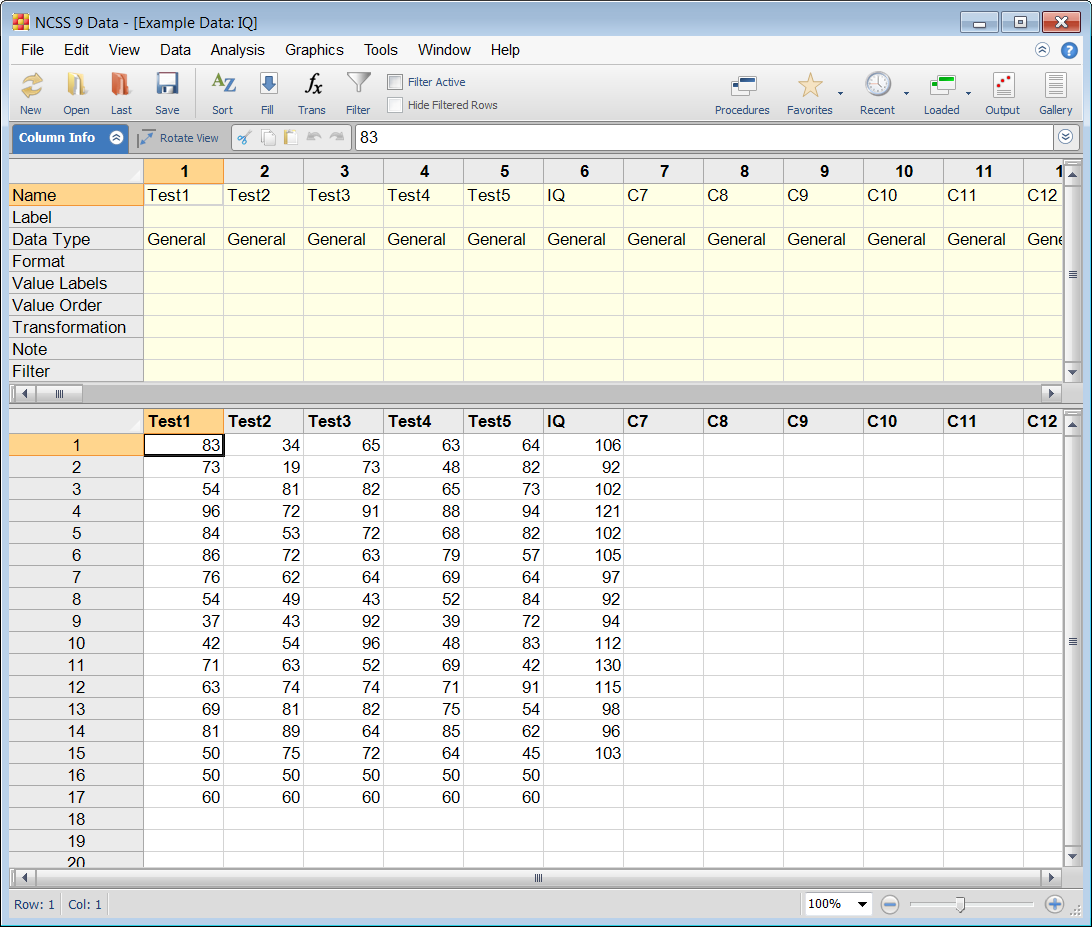
Task: Click the data grid horizontal scrollbar right arrow
Action: (1051, 878)
